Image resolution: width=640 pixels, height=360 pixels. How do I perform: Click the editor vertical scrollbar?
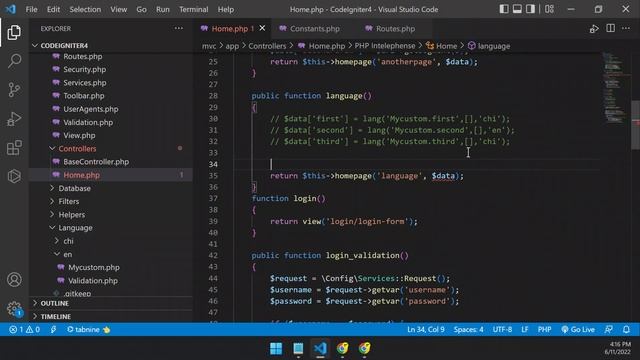pos(635,124)
